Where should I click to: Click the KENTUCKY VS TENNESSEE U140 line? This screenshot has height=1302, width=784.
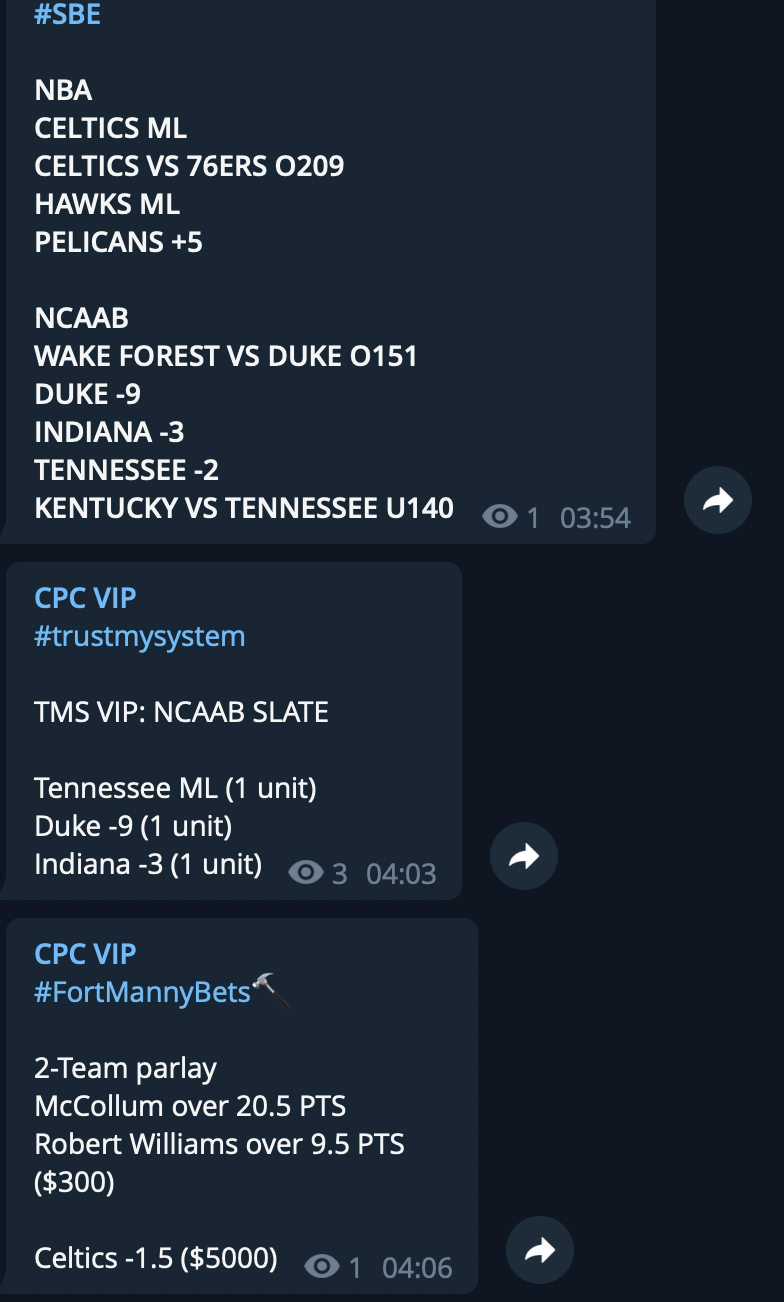coord(244,508)
